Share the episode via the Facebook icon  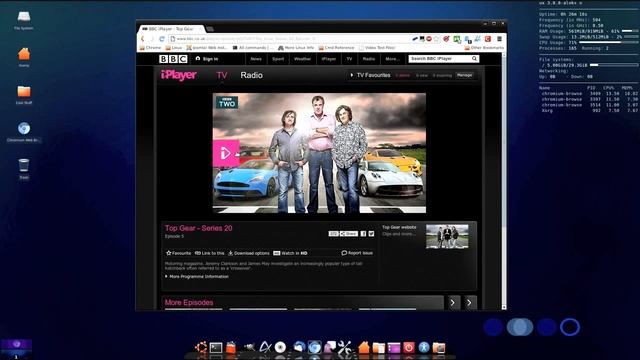click(x=363, y=233)
